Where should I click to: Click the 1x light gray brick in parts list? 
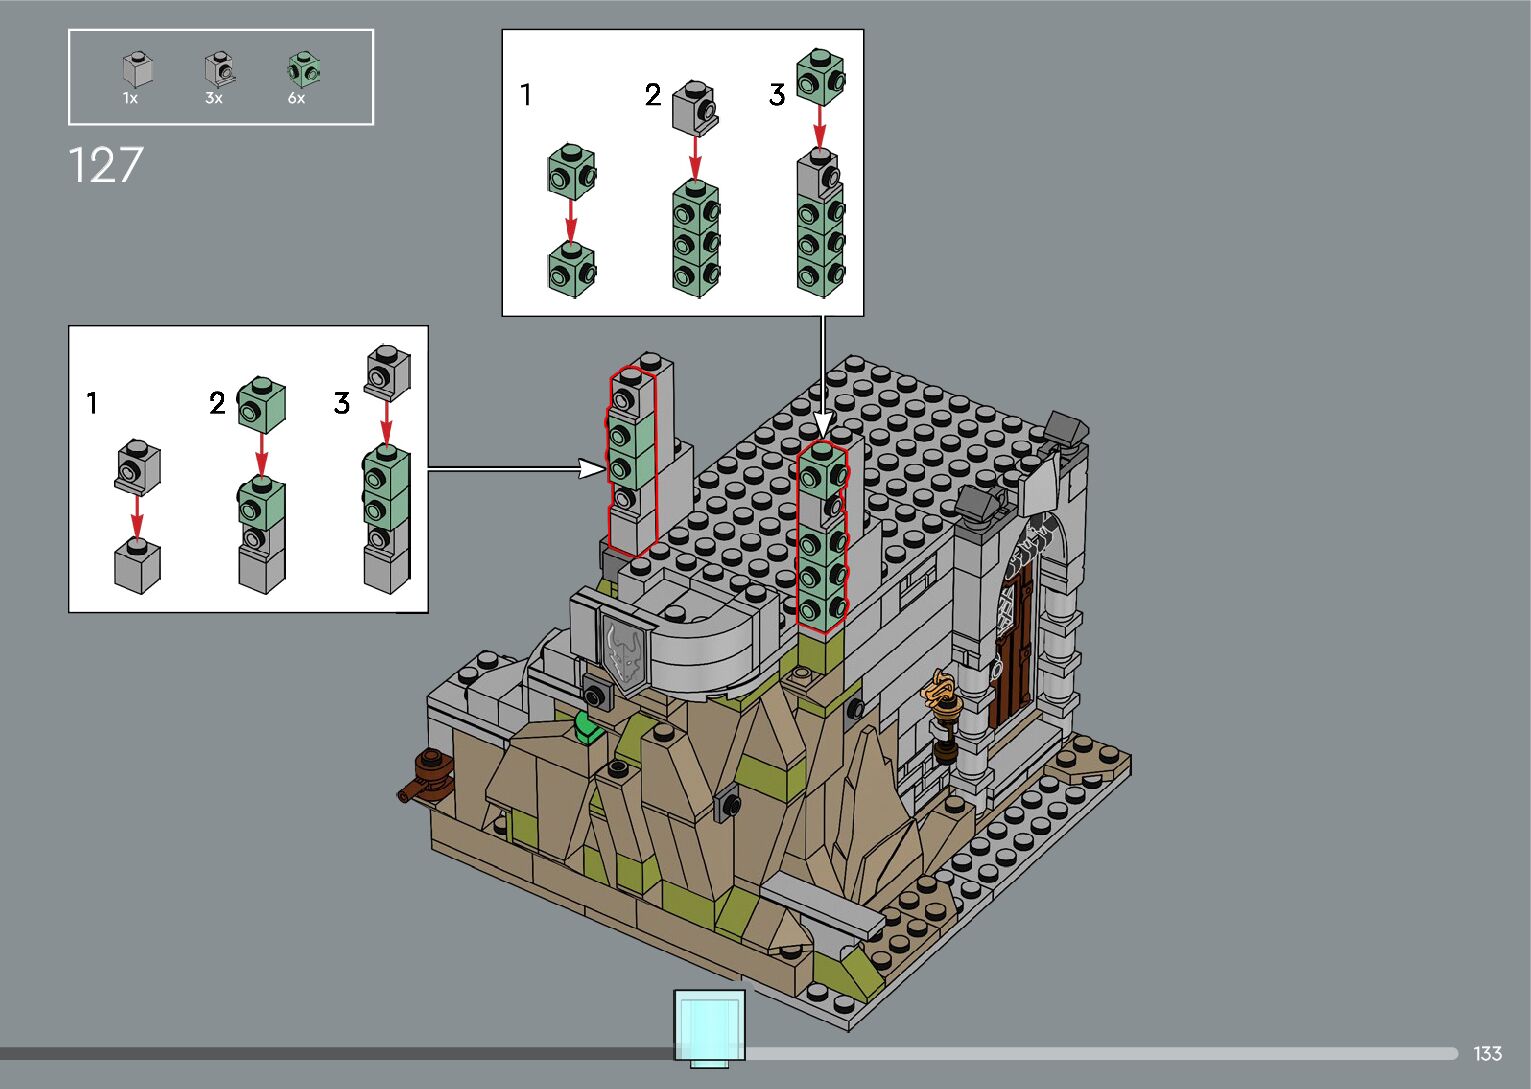[136, 70]
